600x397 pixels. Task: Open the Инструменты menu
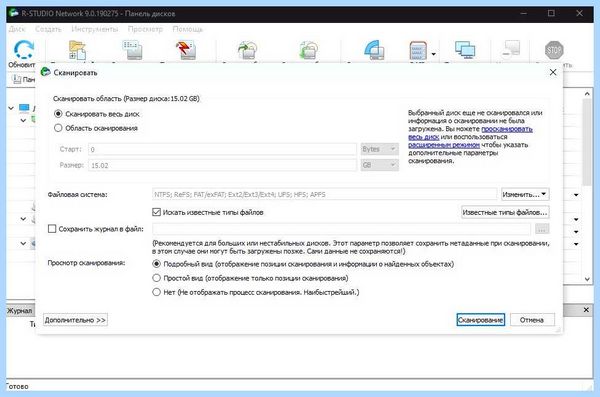[x=95, y=29]
